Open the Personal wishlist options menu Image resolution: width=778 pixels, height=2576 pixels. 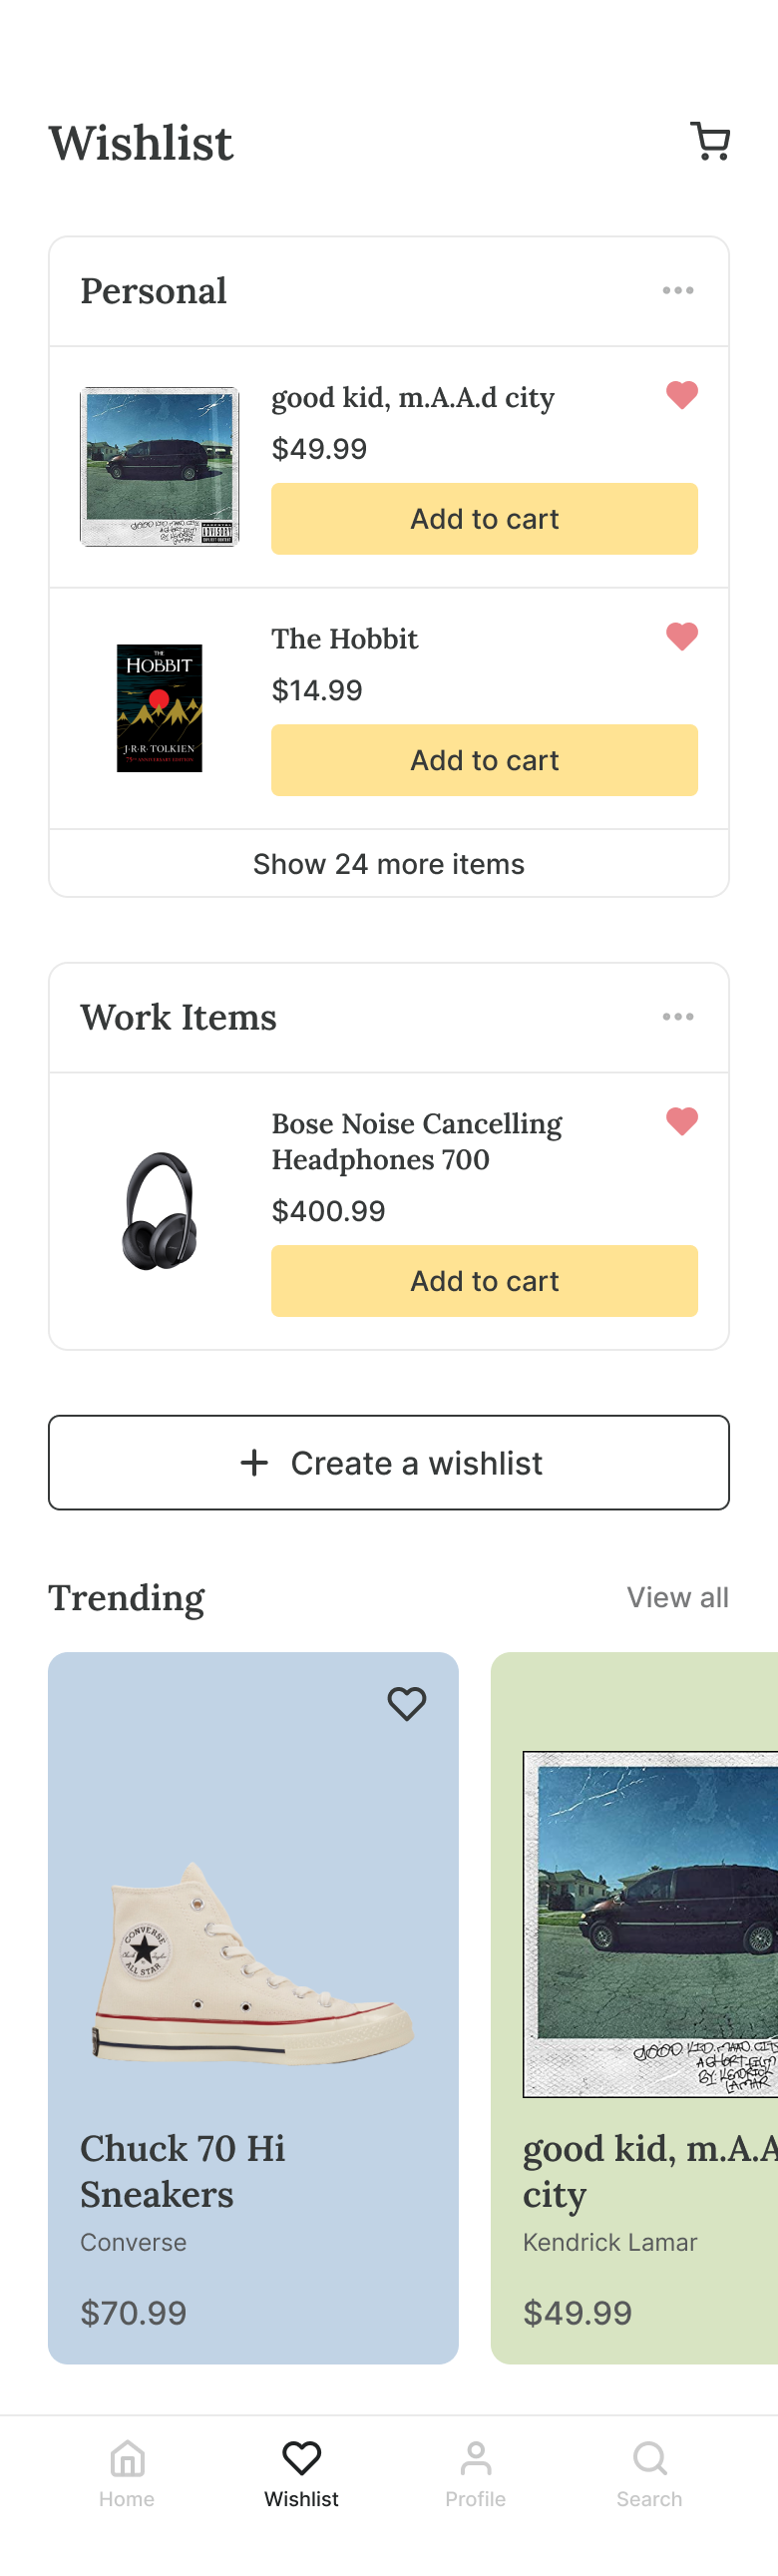[678, 290]
